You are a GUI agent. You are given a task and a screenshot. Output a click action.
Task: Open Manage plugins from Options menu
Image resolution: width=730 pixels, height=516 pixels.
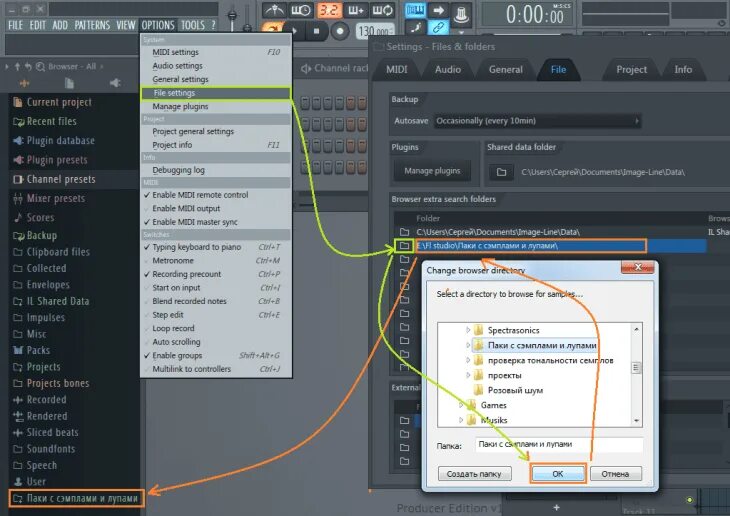click(216, 107)
